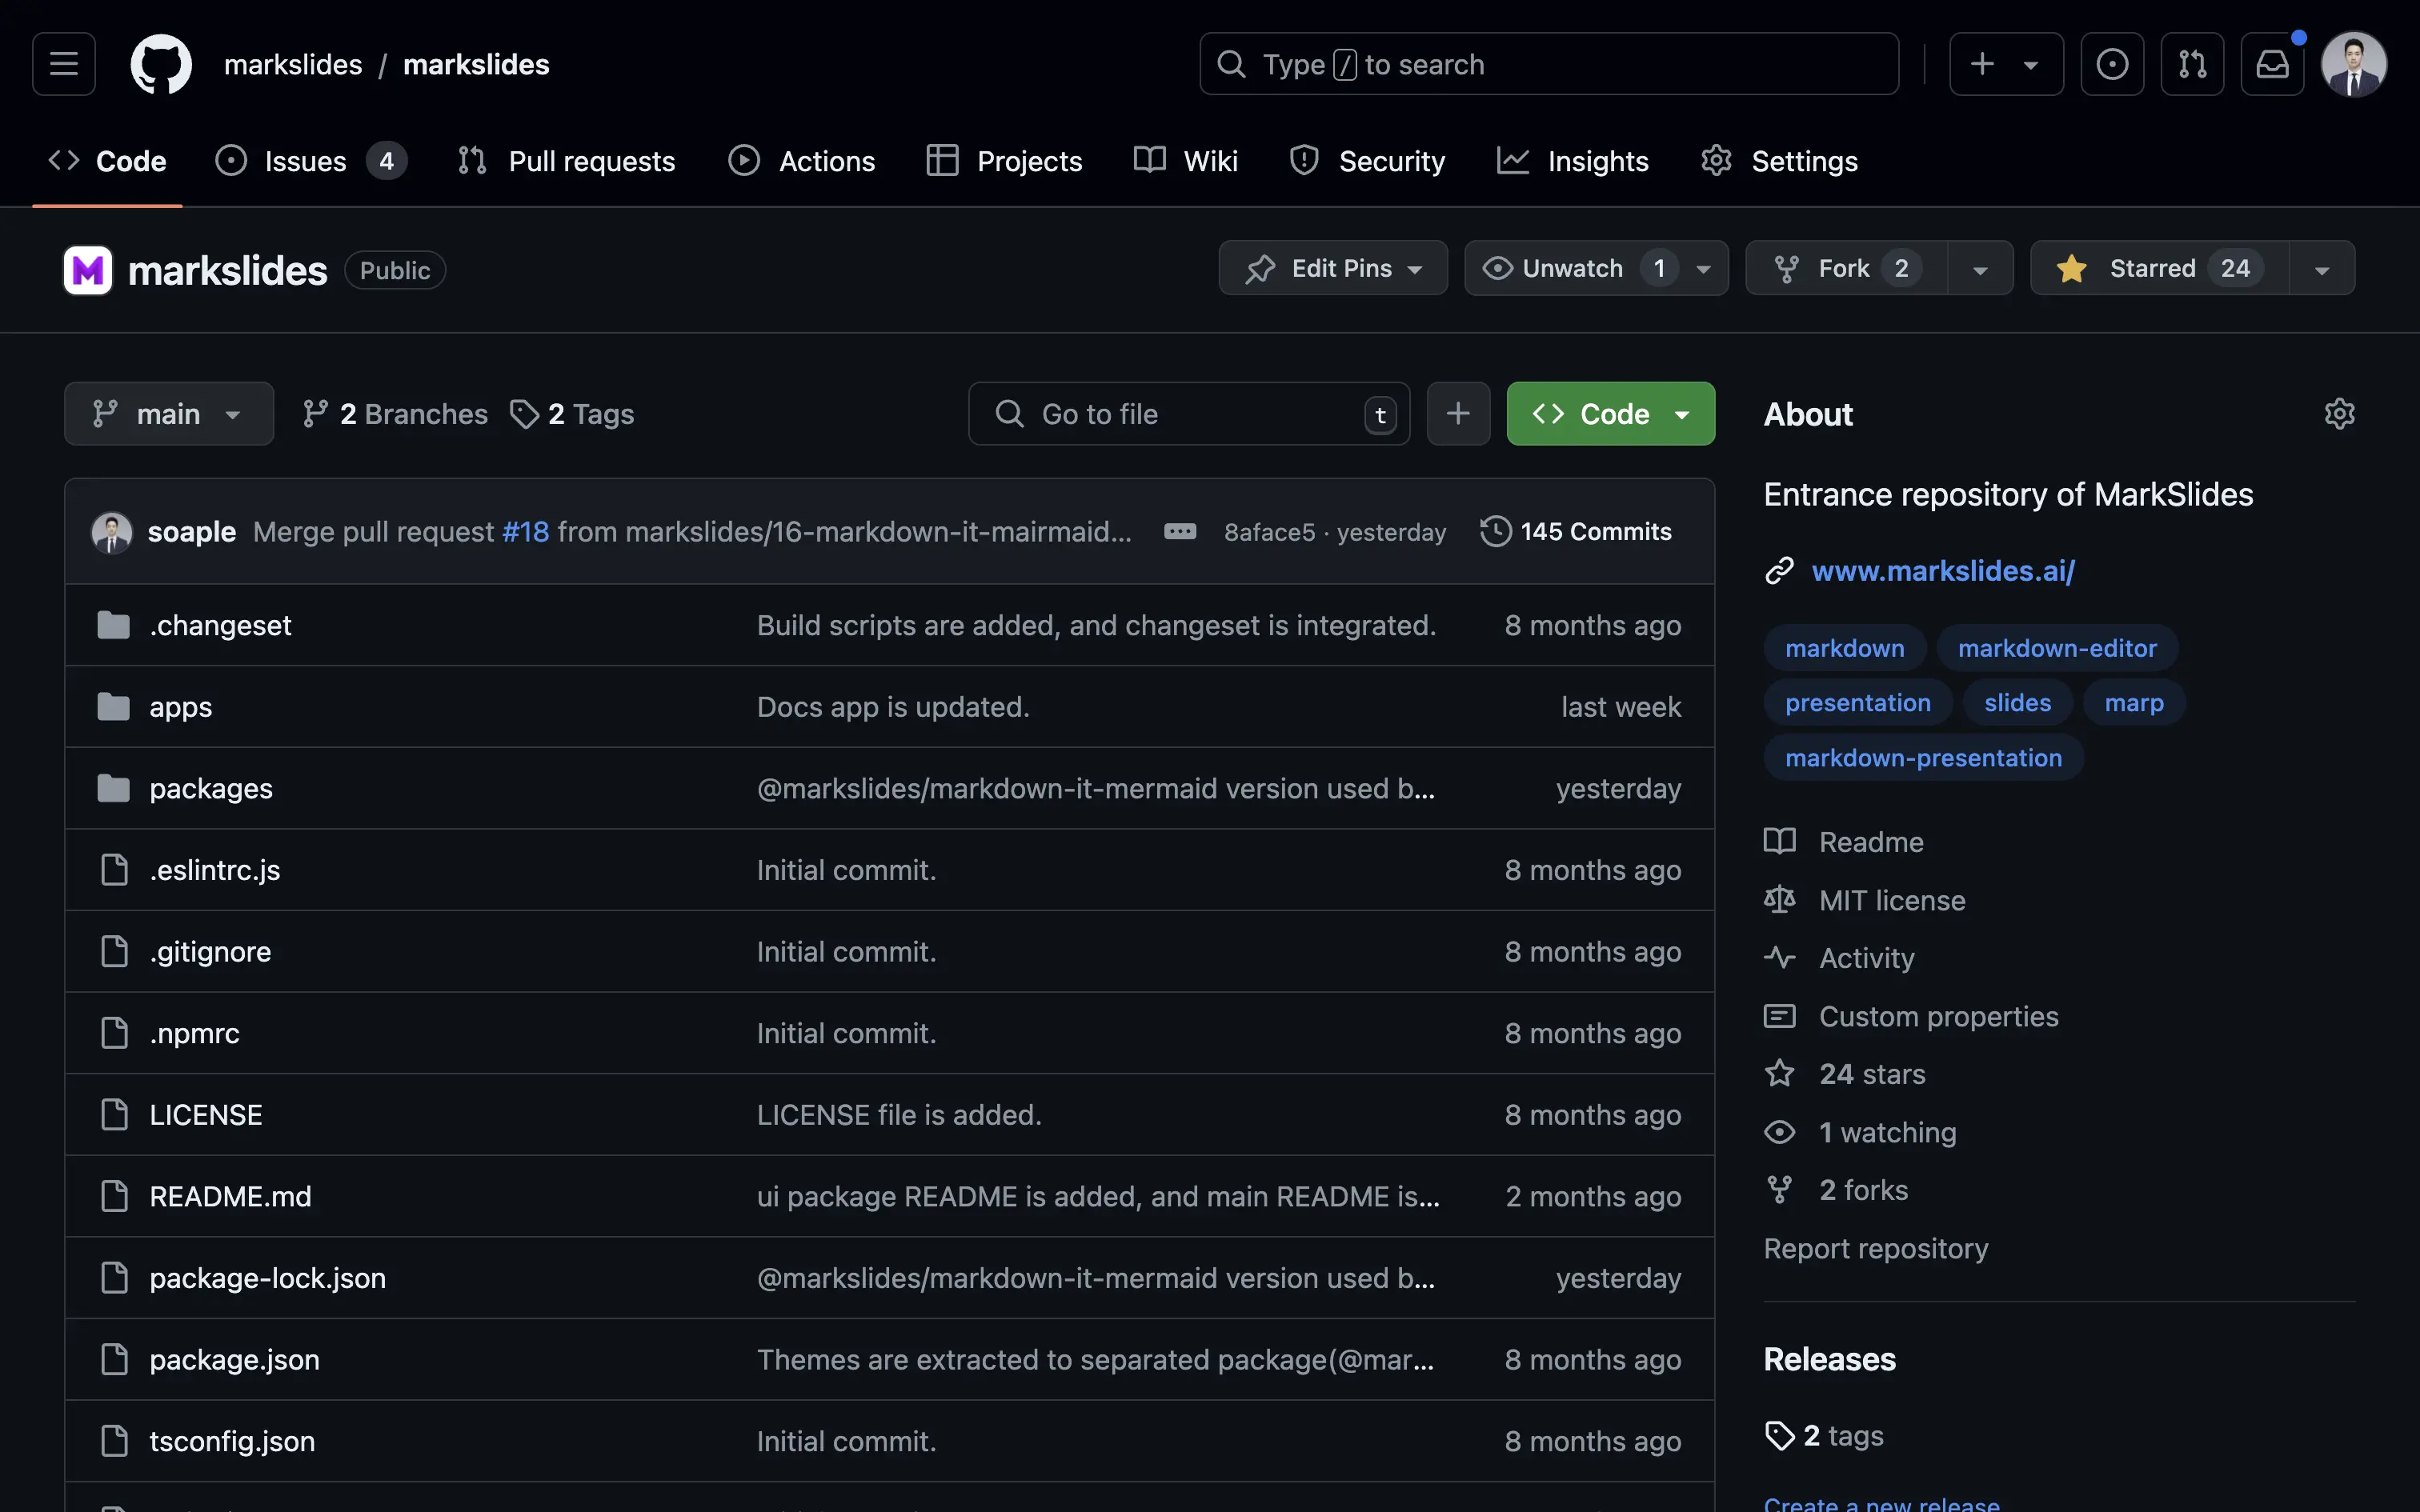Expand the star lists dropdown arrow

[2322, 269]
